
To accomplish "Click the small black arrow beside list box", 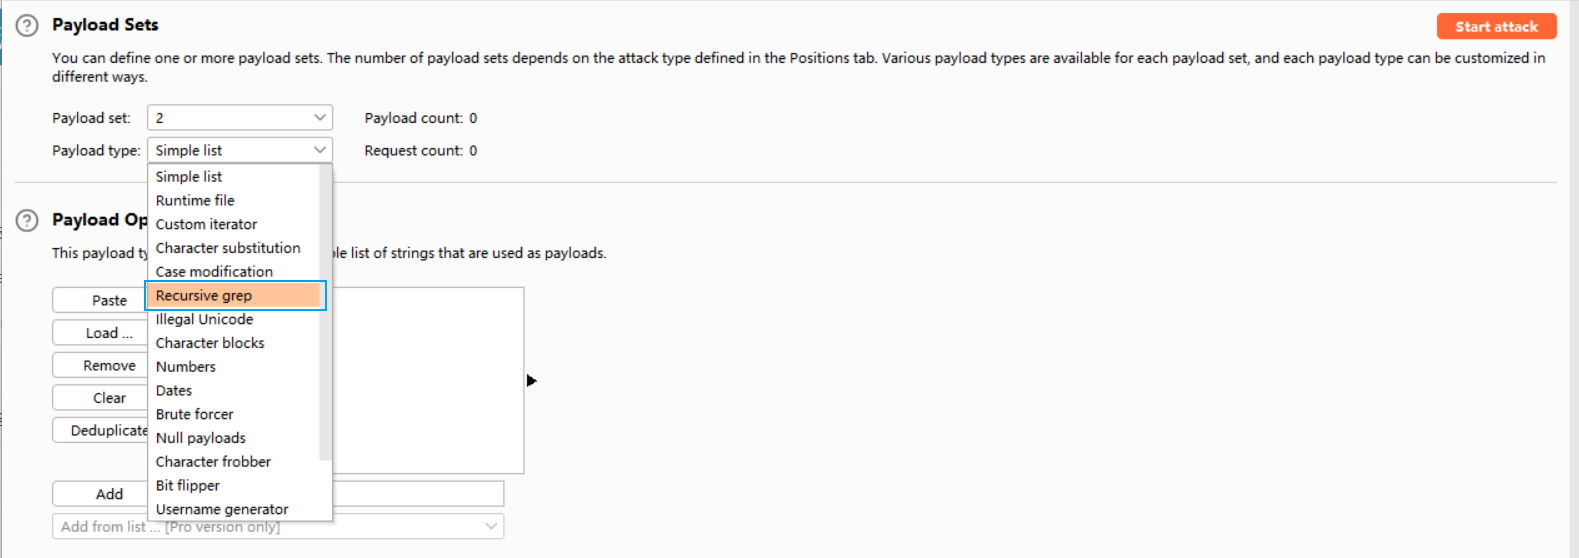I will [x=531, y=380].
